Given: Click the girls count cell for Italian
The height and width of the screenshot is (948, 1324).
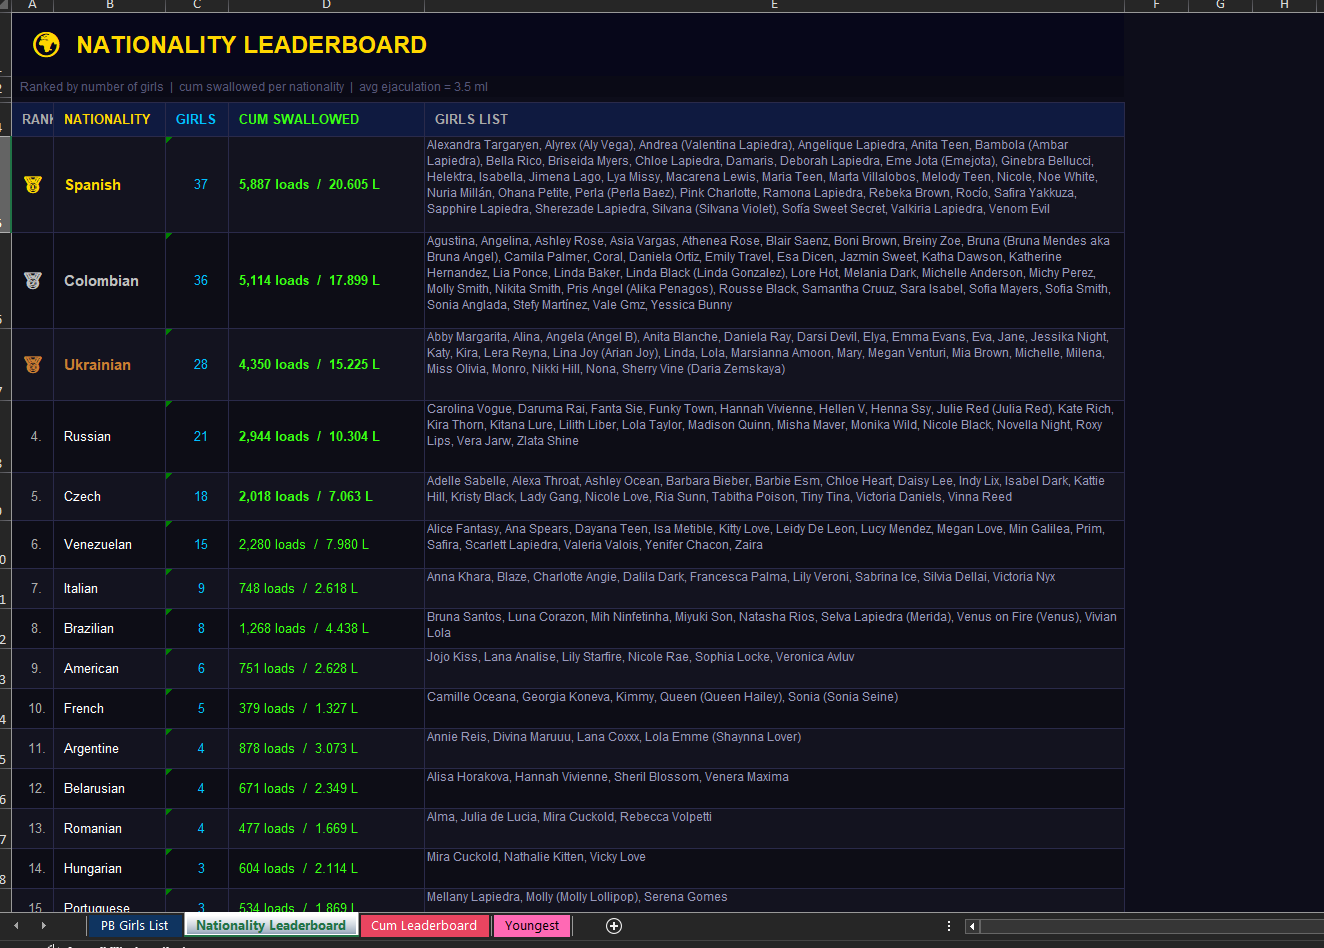Looking at the screenshot, I should click(x=200, y=589).
